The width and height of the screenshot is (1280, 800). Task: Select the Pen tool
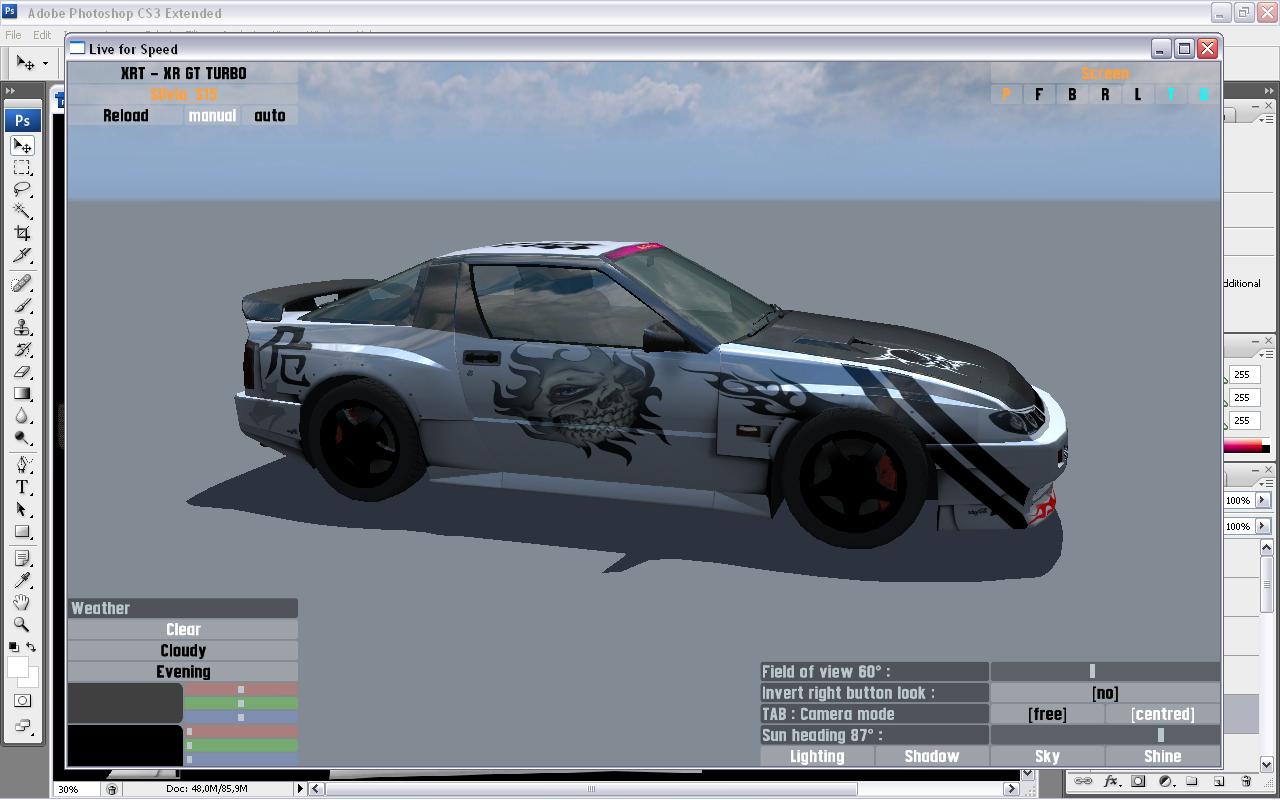point(22,465)
